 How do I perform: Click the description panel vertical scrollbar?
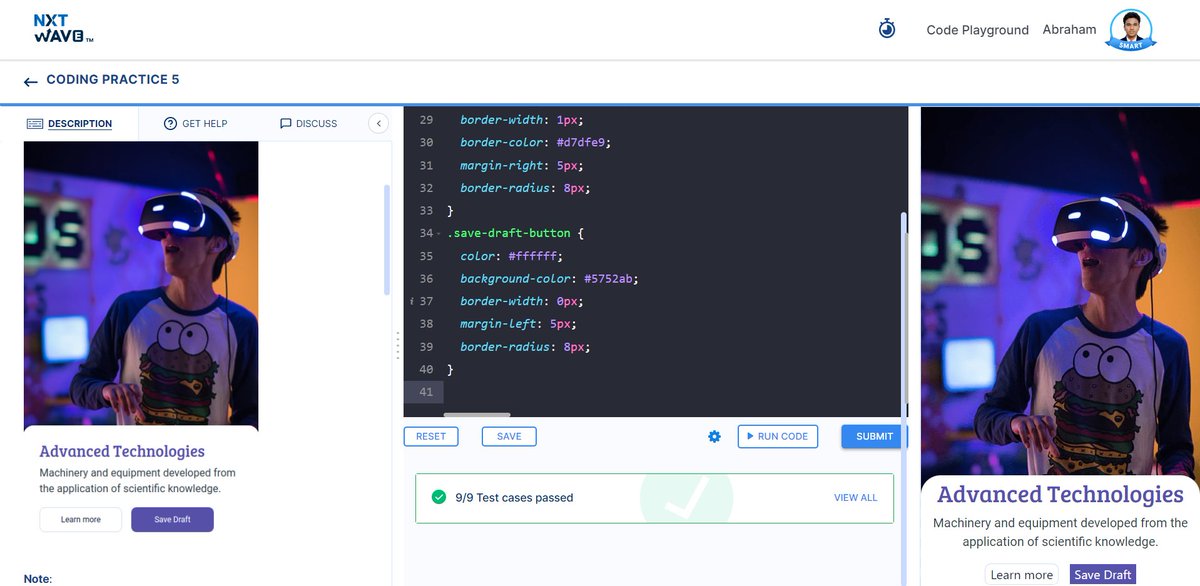point(387,239)
